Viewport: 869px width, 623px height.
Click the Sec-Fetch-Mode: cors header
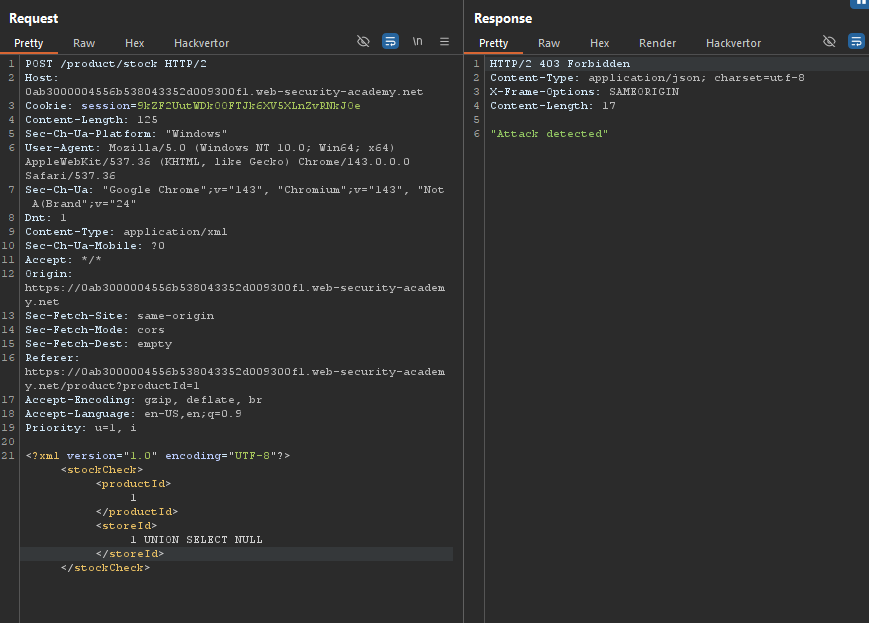(x=95, y=330)
